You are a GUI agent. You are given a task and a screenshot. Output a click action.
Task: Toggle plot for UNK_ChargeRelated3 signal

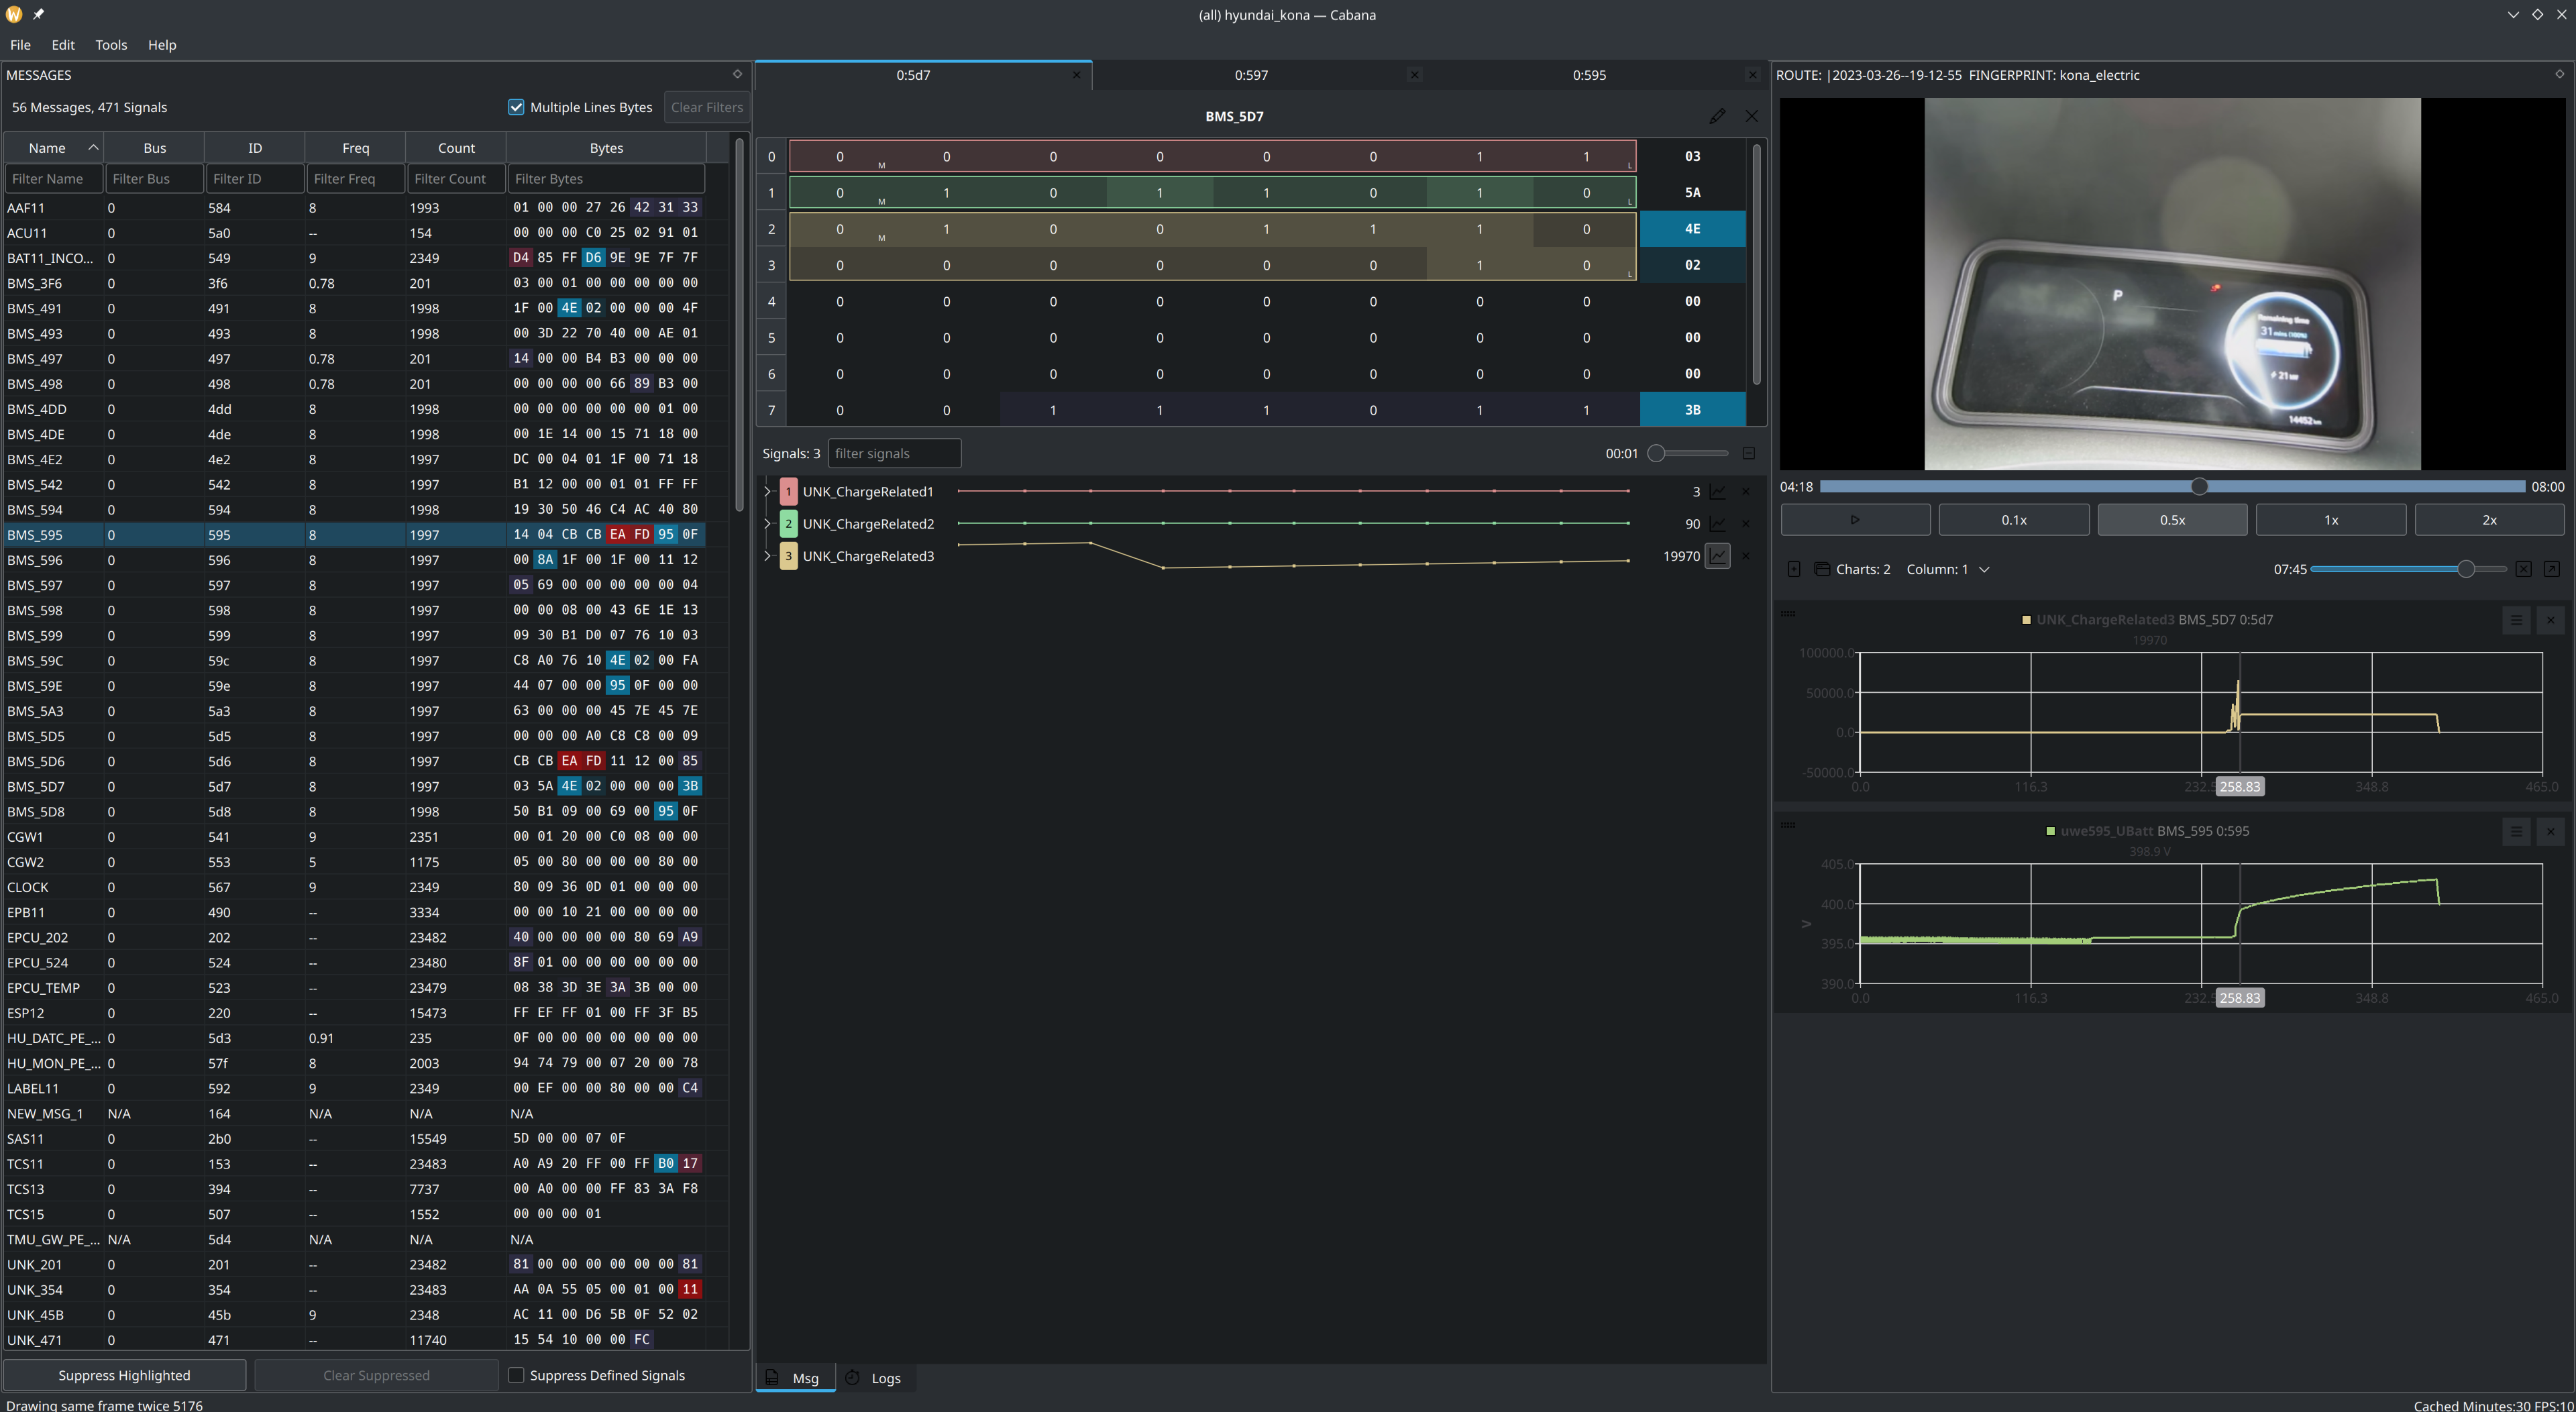click(1717, 556)
